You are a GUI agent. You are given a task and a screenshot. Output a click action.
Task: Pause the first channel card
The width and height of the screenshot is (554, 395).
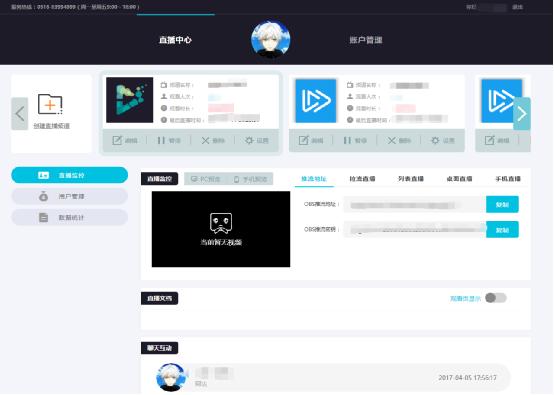coord(161,140)
